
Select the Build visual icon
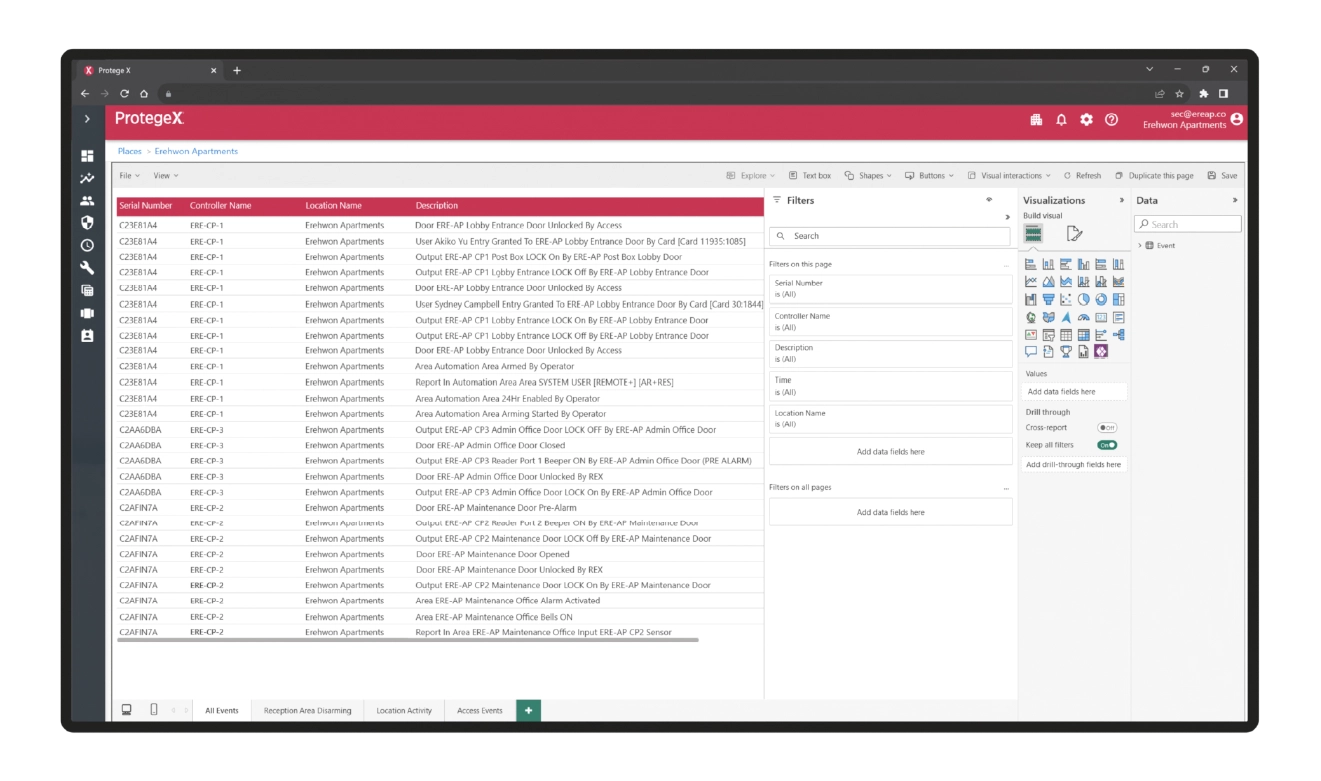[x=1033, y=233]
